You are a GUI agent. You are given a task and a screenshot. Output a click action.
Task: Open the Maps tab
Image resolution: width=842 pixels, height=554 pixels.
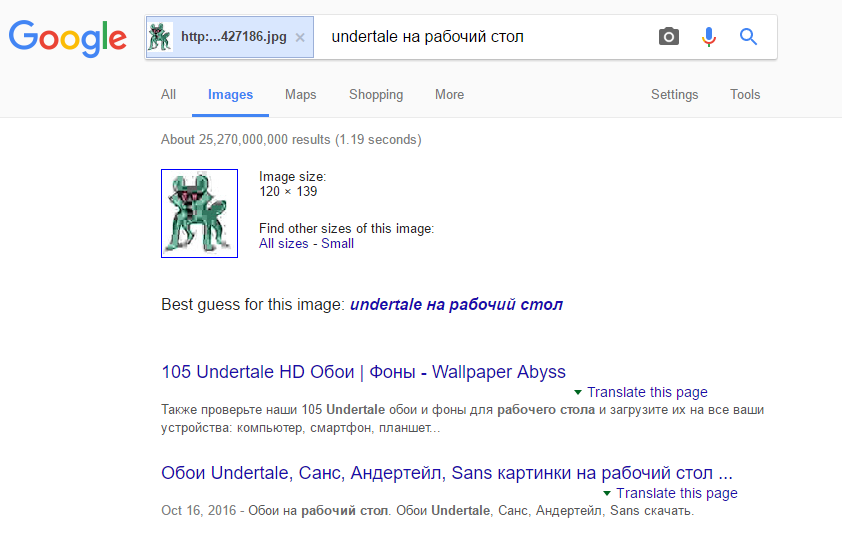[300, 95]
